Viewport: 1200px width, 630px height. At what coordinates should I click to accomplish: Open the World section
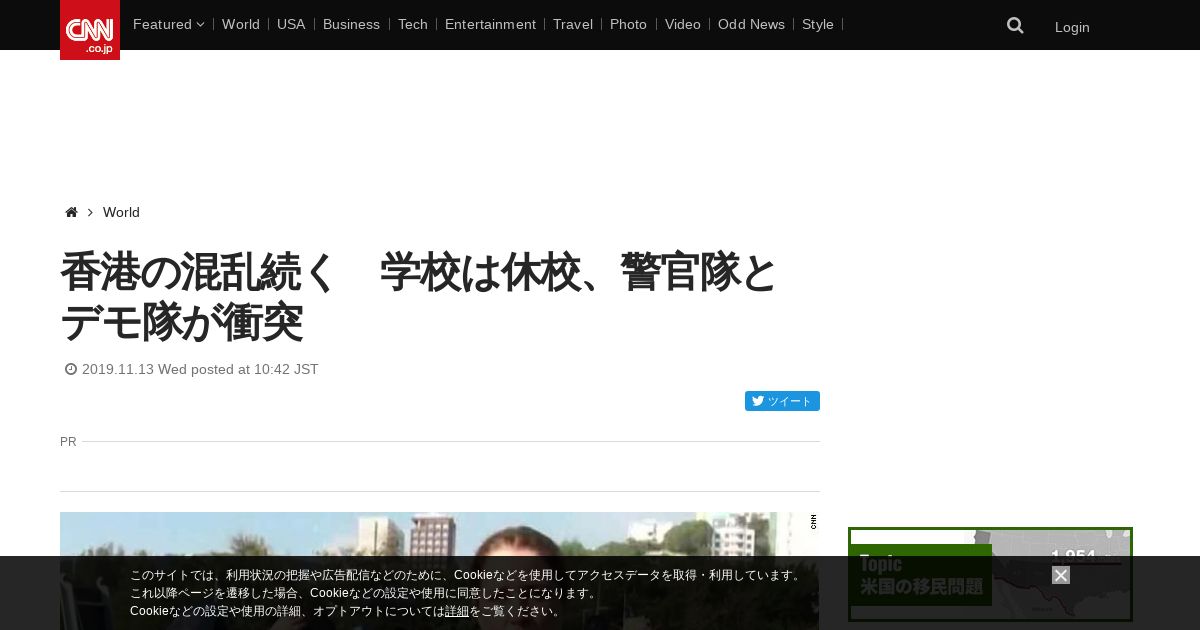pos(241,24)
